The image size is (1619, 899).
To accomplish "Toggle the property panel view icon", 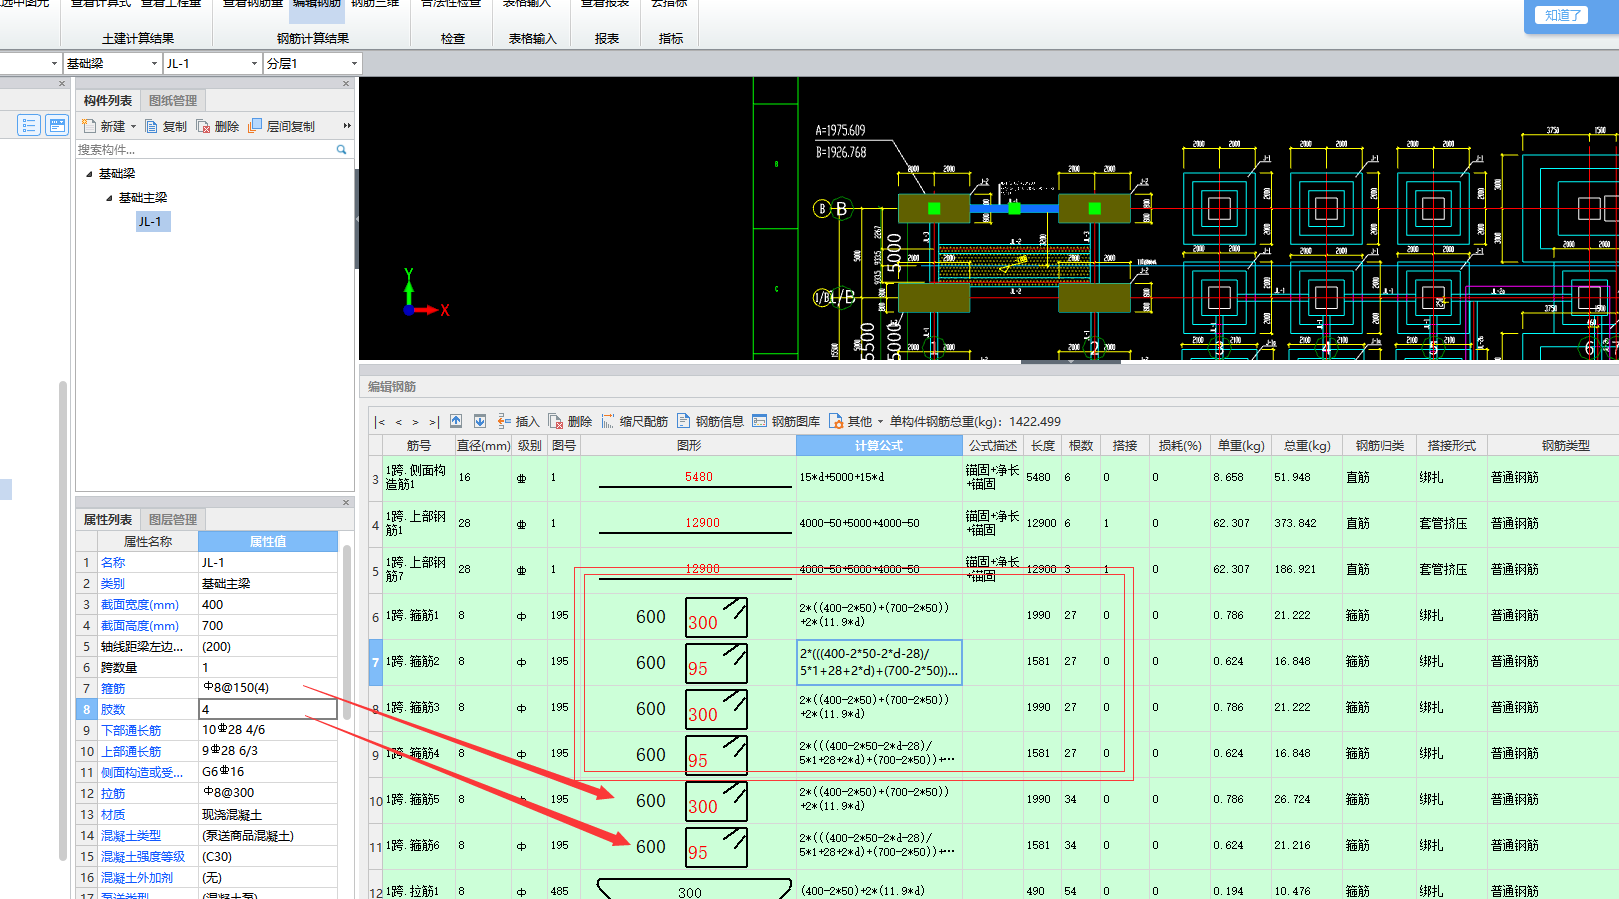I will pyautogui.click(x=57, y=125).
